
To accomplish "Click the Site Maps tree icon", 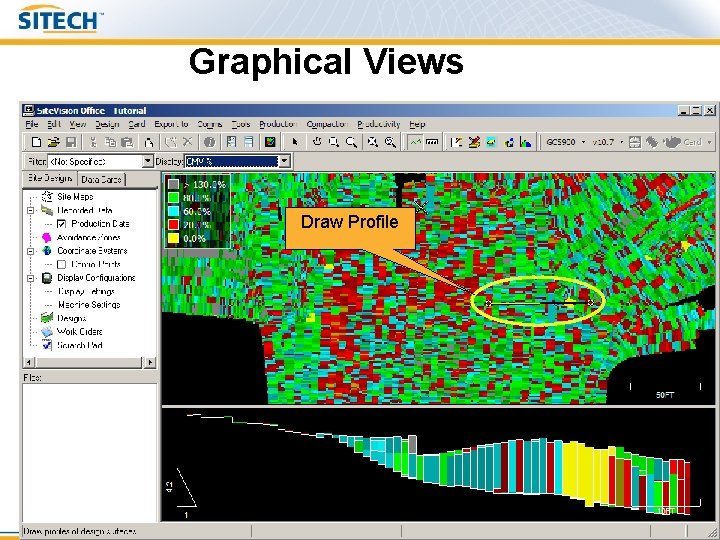I will pos(47,197).
